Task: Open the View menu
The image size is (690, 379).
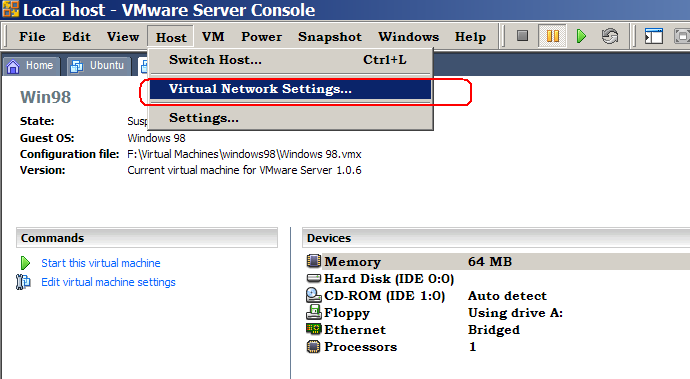Action: coord(123,37)
